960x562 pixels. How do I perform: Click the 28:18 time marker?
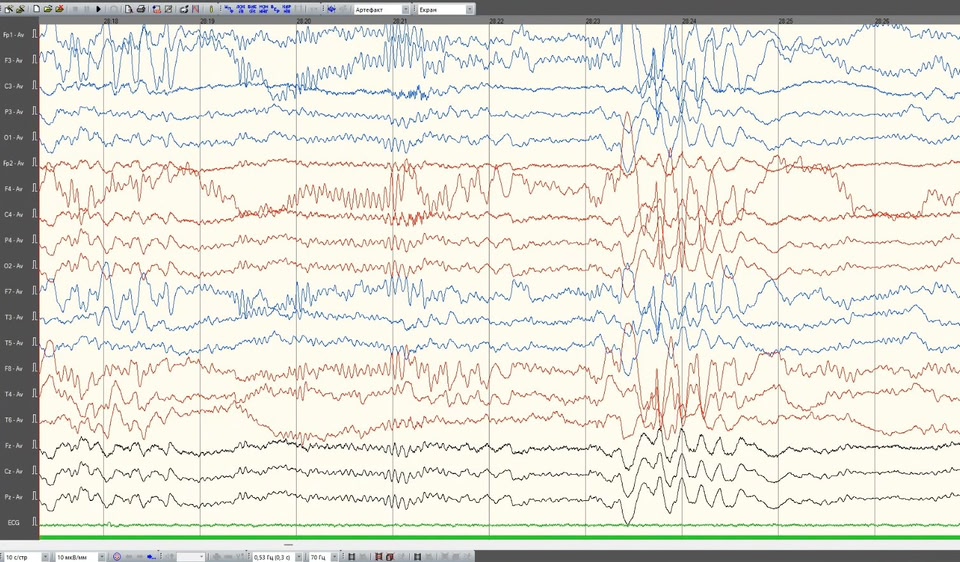point(111,21)
